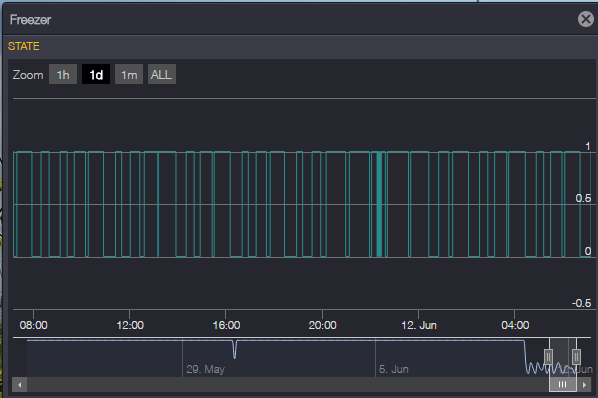This screenshot has height=398, width=598.
Task: Click the 16:00 axis label
Action: pos(226,325)
